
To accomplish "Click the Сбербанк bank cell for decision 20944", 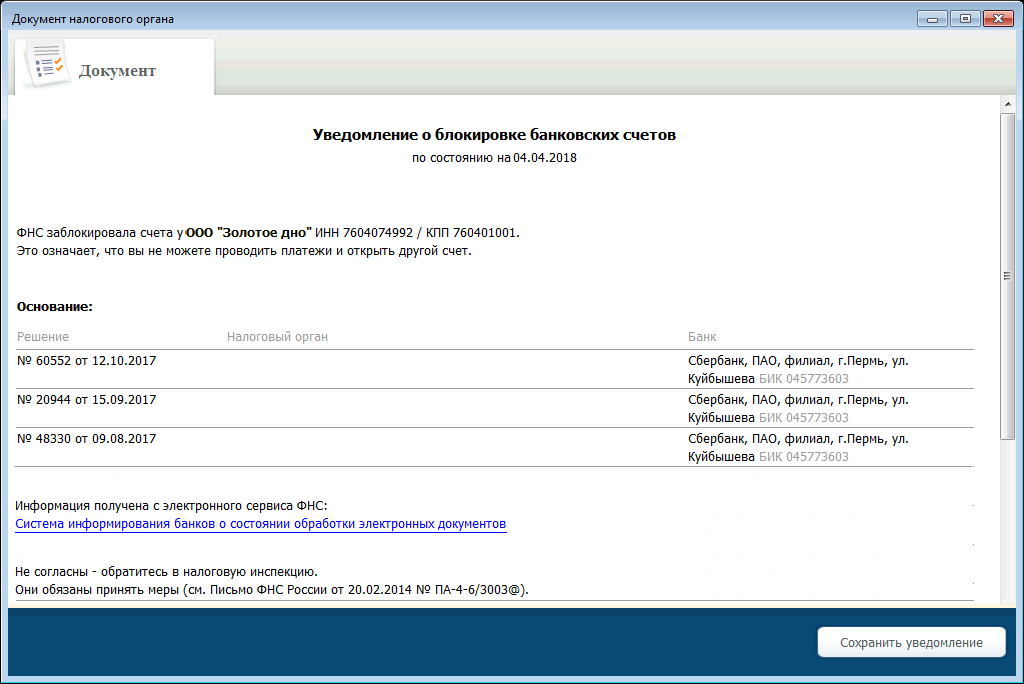I will pyautogui.click(x=798, y=408).
